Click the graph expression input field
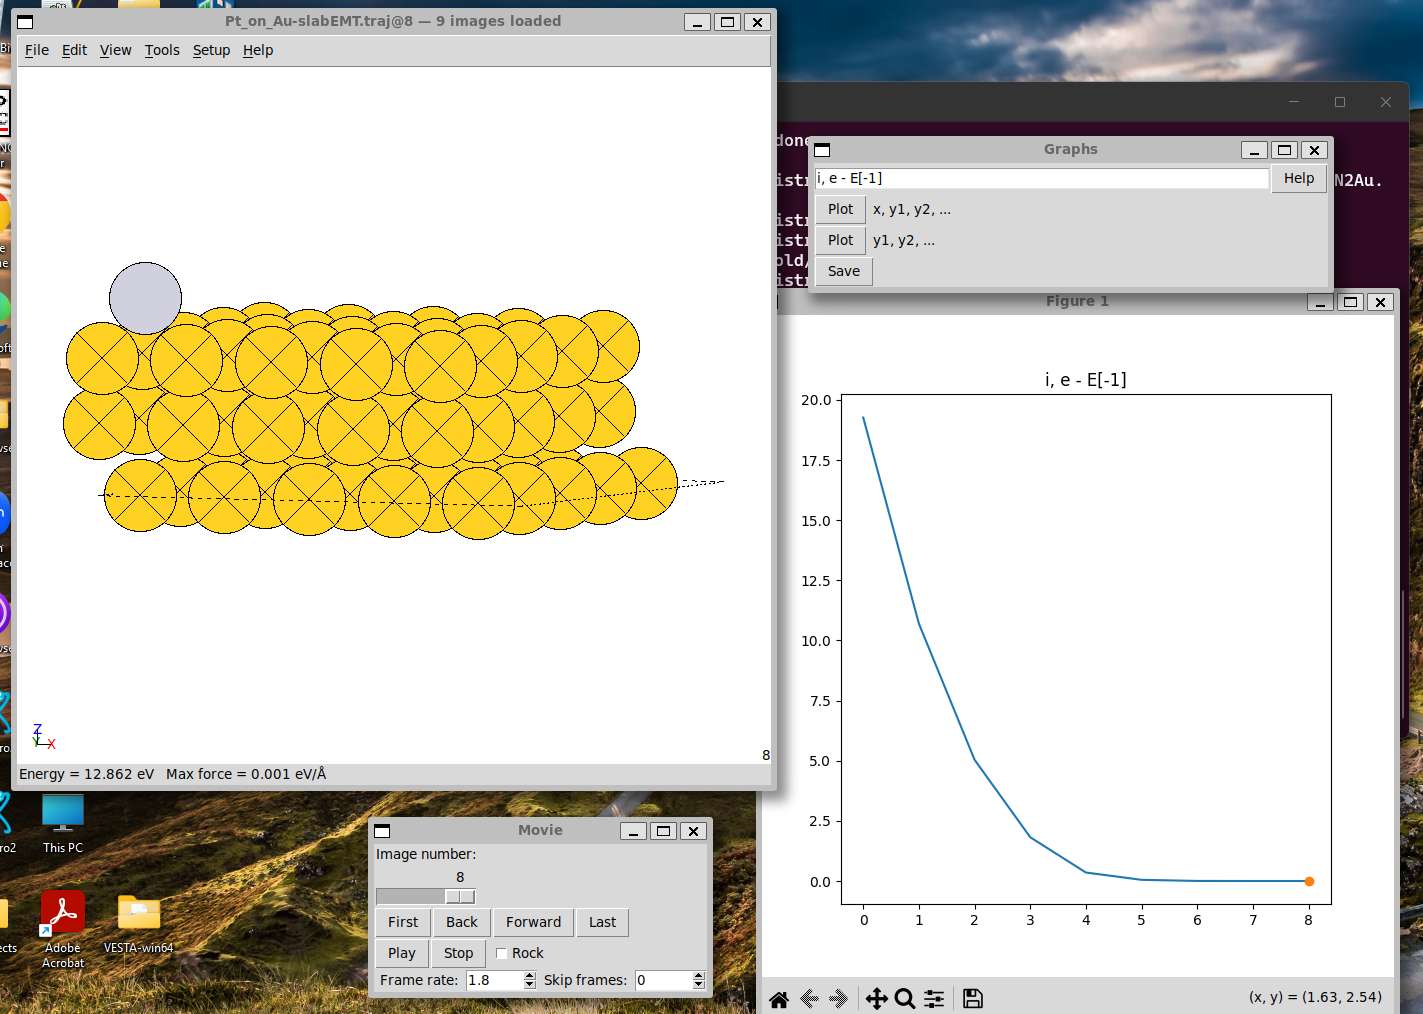This screenshot has width=1423, height=1014. (1041, 178)
